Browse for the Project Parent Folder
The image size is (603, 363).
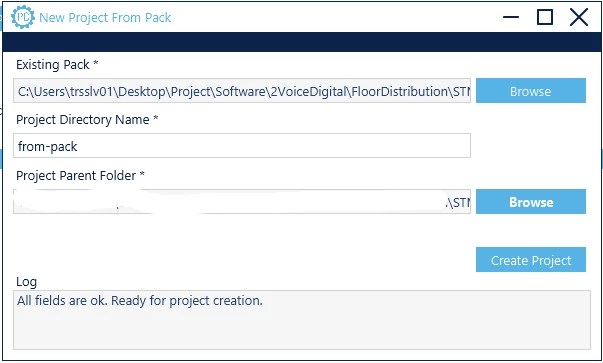531,201
